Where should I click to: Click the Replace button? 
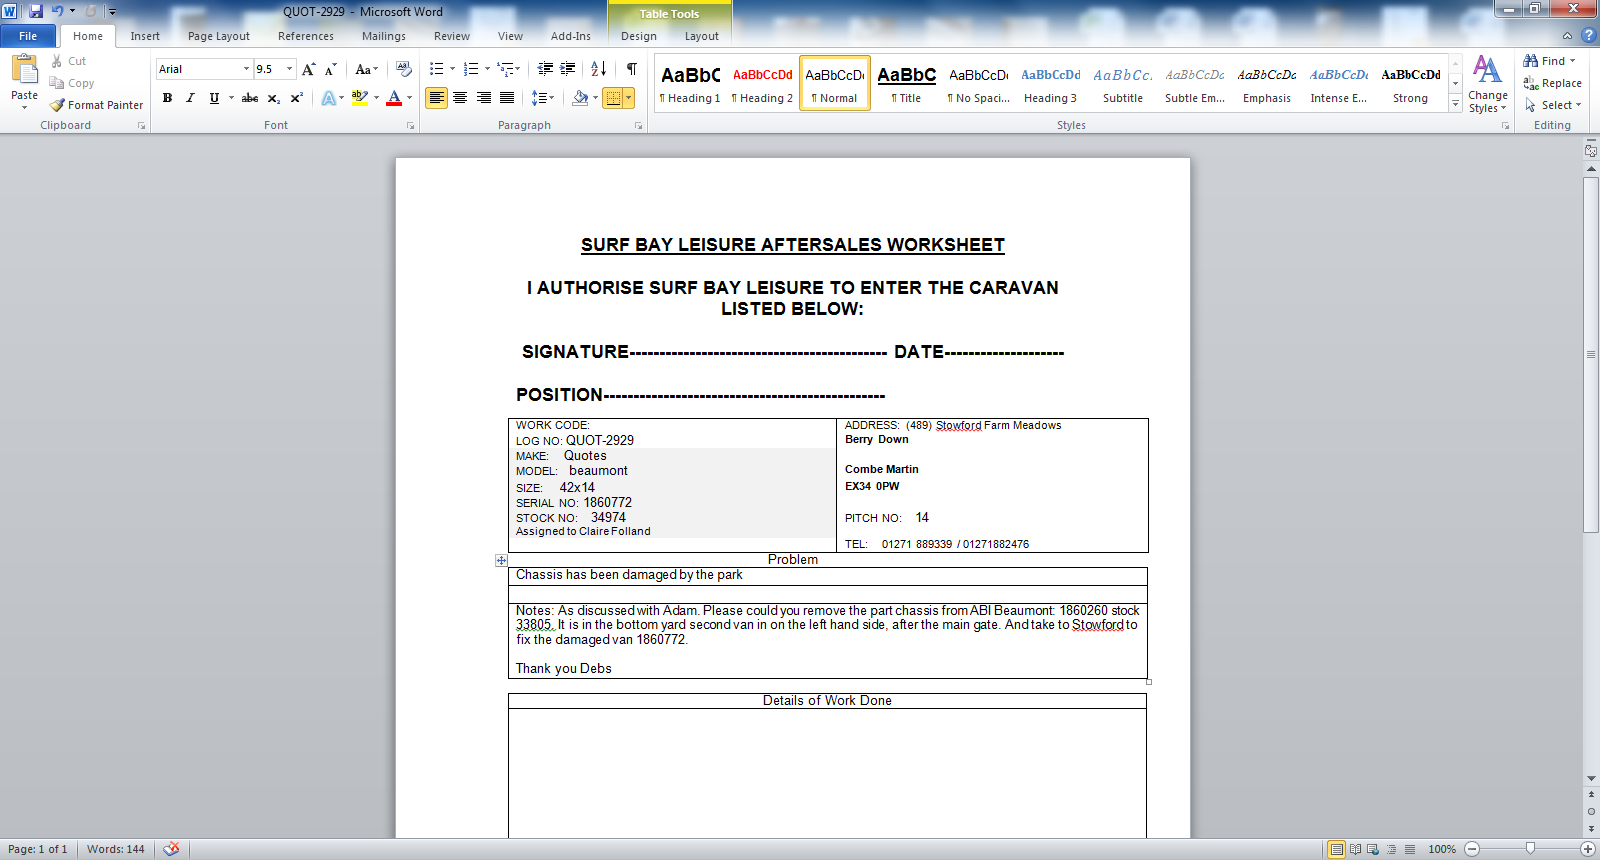tap(1553, 83)
